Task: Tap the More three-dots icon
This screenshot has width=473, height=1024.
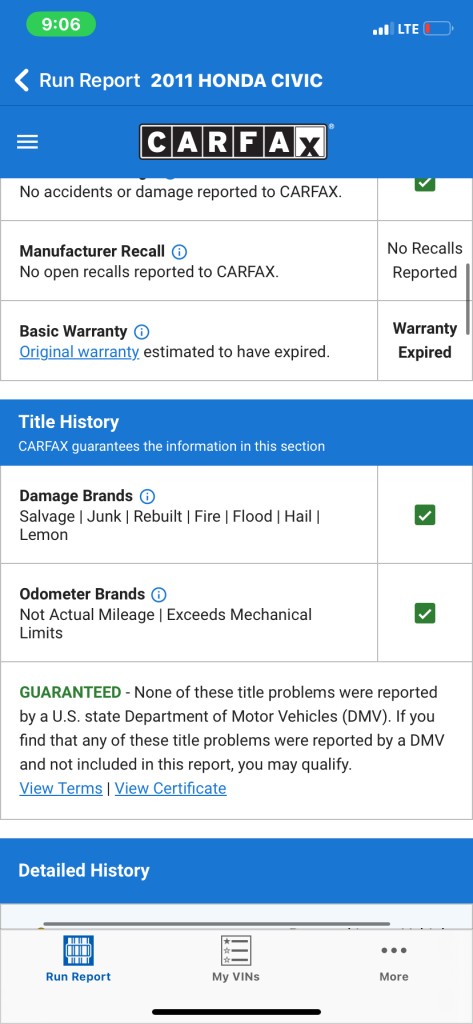Action: click(394, 950)
